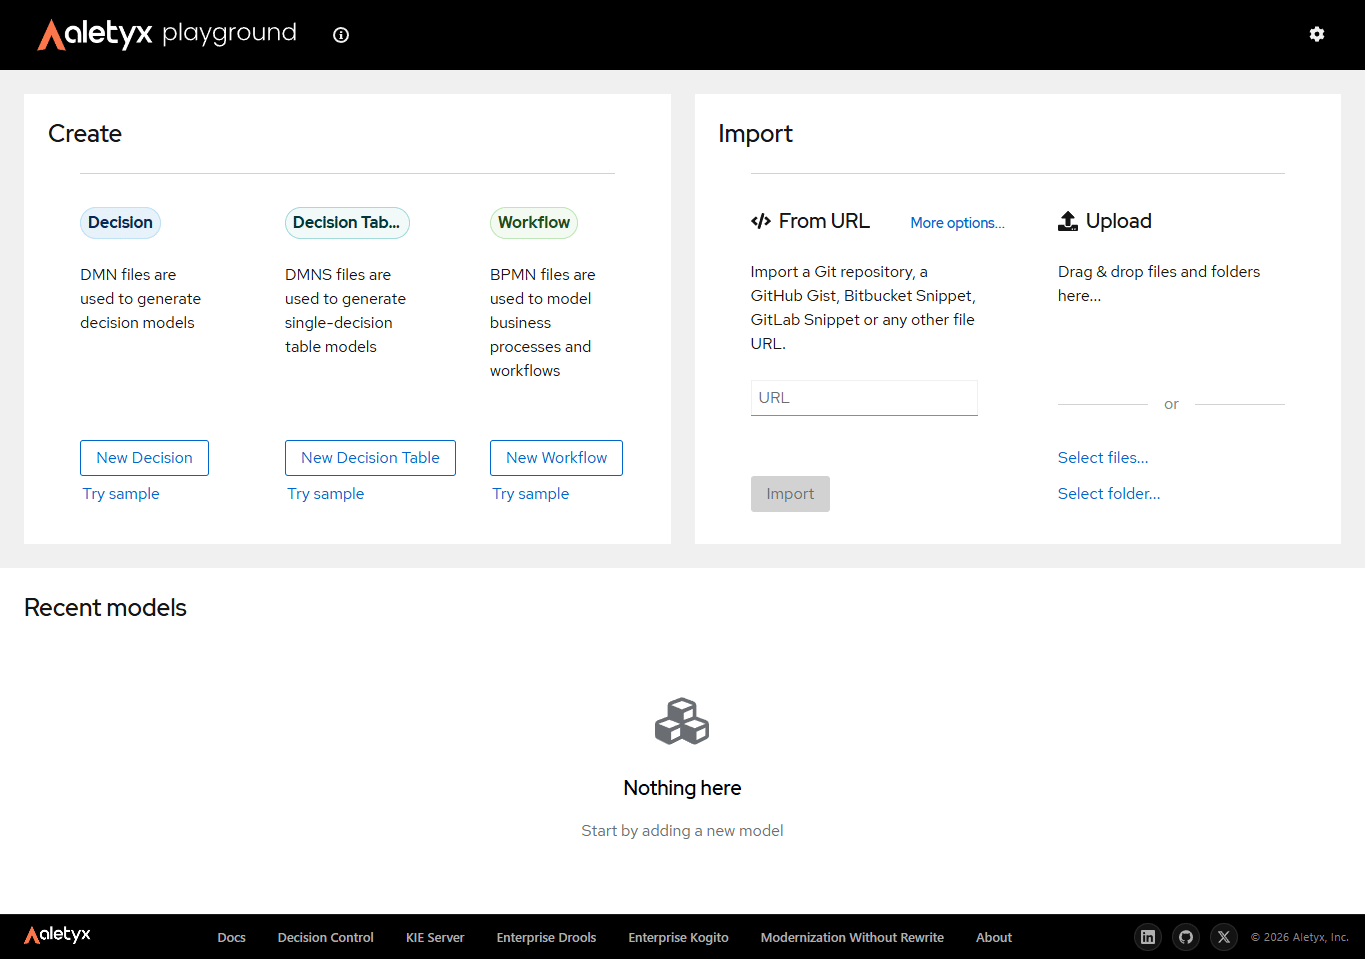Click the Upload heading text
Image resolution: width=1365 pixels, height=959 pixels.
click(1119, 221)
